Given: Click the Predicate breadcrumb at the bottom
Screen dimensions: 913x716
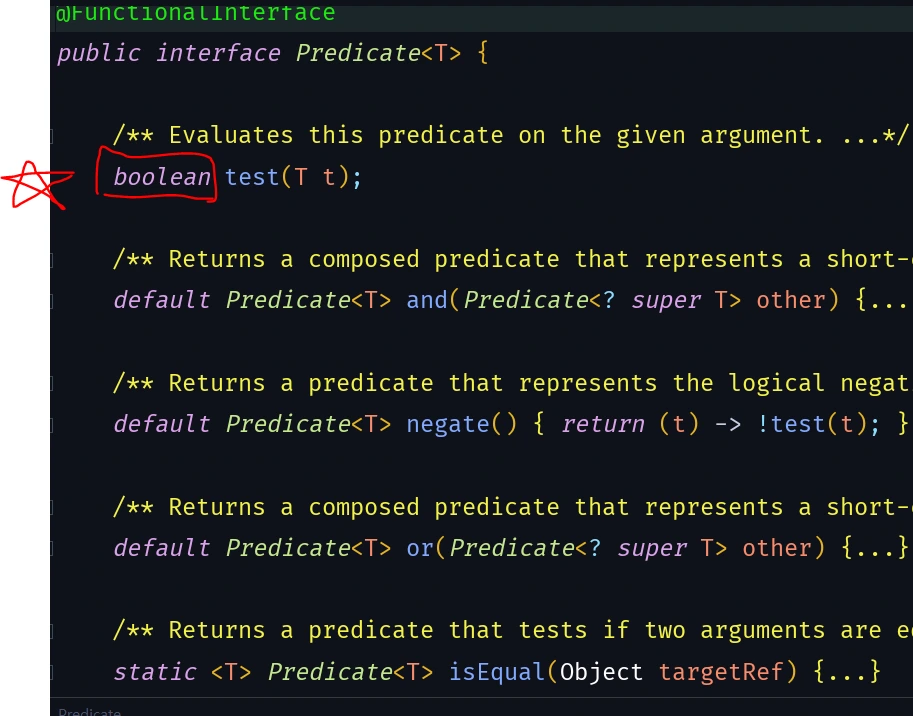Looking at the screenshot, I should pos(90,711).
